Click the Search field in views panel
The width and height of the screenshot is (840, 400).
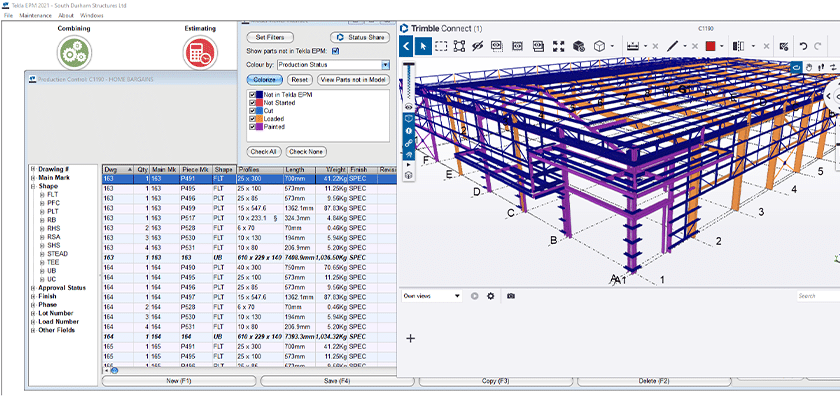coord(818,296)
